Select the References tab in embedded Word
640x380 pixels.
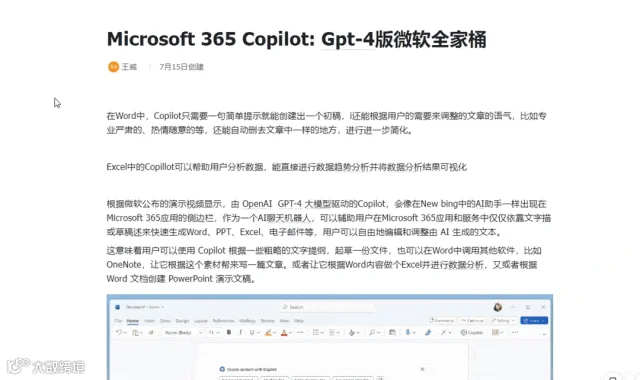click(223, 321)
